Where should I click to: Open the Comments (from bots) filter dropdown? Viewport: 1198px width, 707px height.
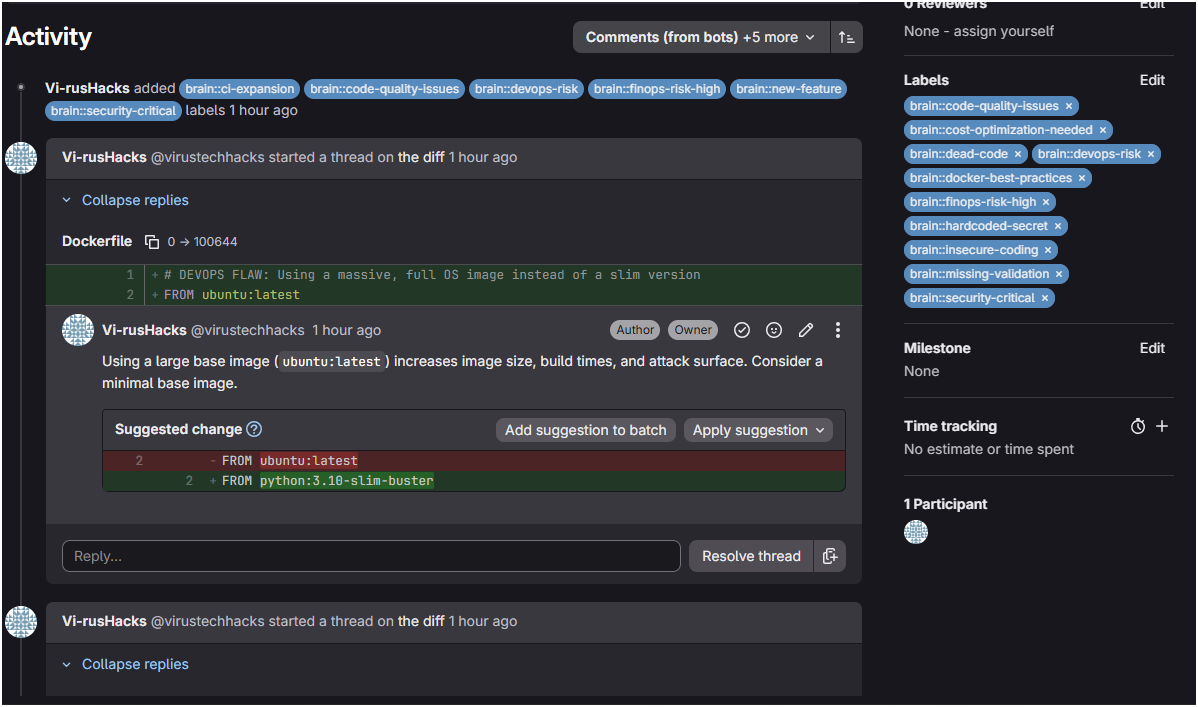(701, 37)
